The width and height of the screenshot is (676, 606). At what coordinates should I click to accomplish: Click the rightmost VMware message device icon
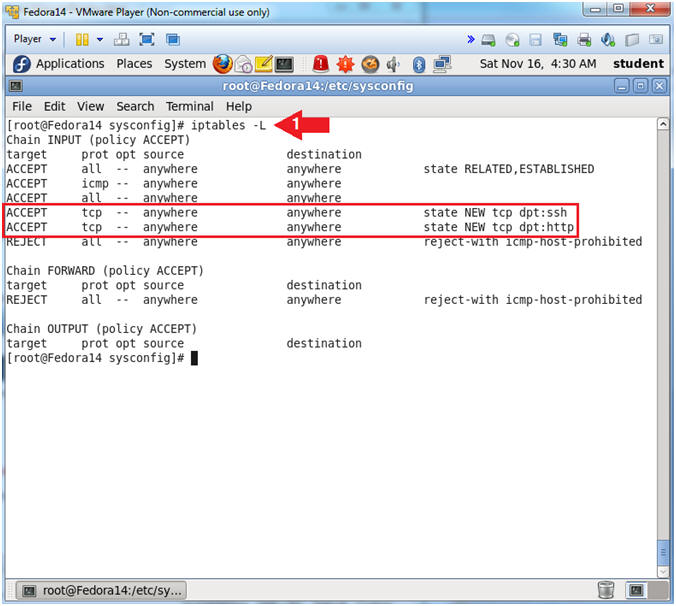tap(656, 40)
